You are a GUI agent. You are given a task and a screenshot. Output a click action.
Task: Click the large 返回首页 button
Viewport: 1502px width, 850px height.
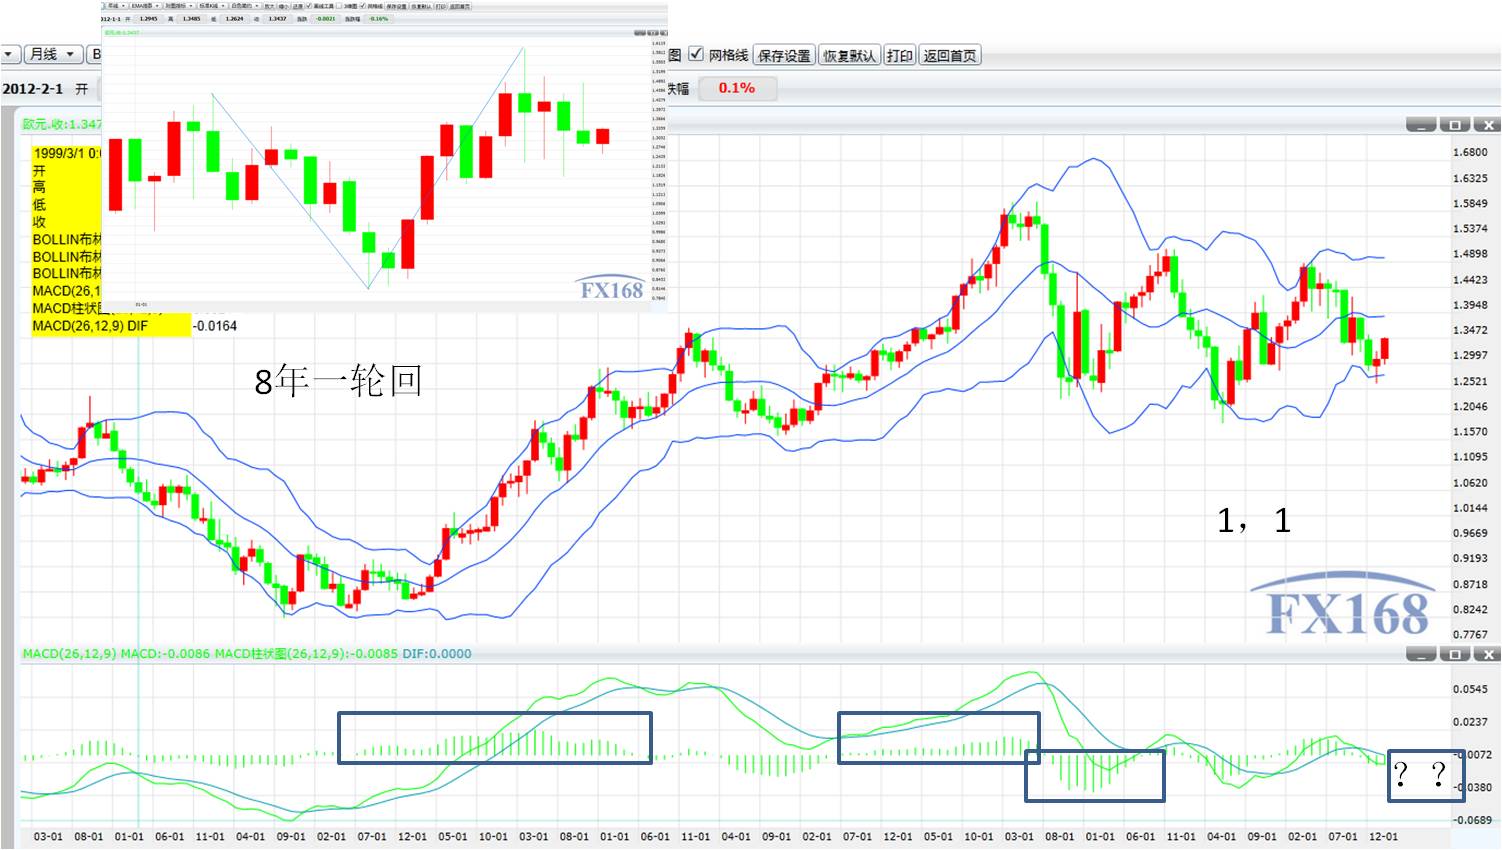click(949, 56)
